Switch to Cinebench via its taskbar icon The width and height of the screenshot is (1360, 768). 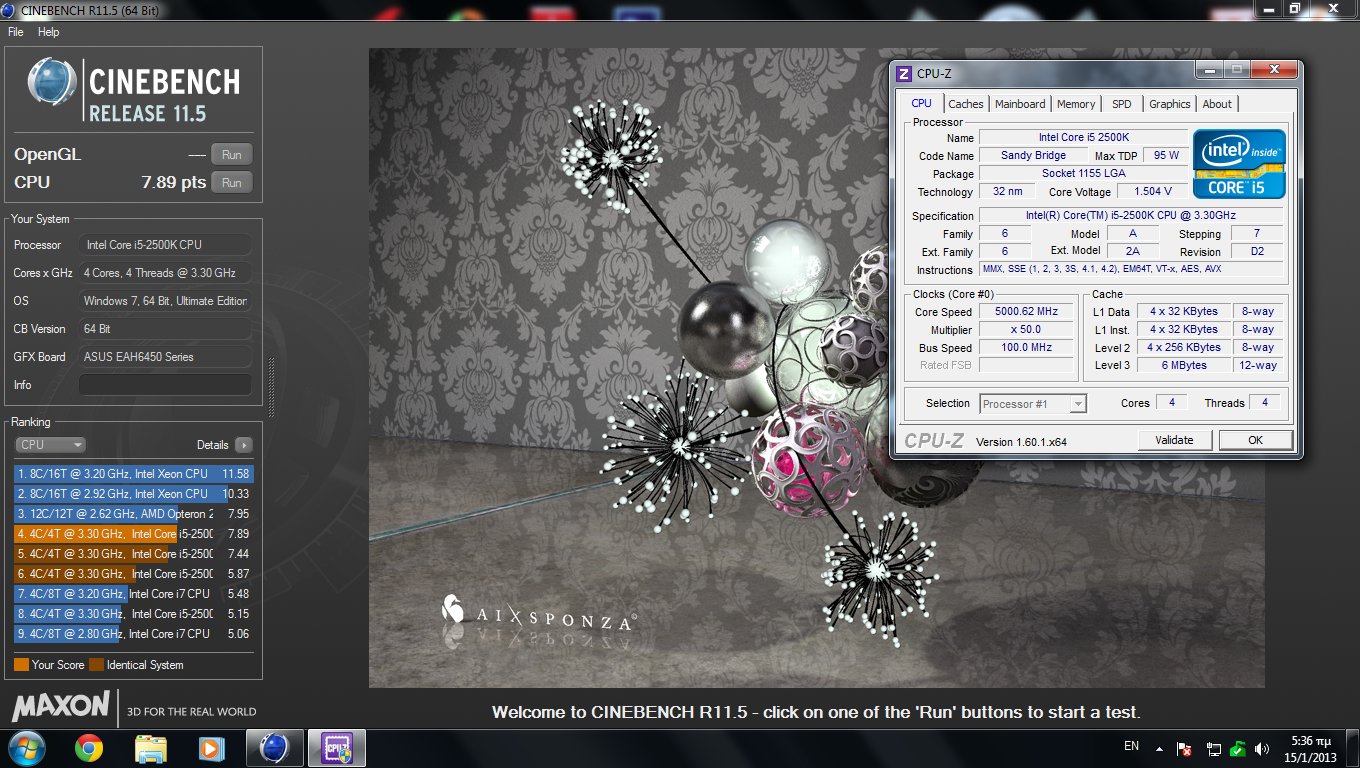273,747
